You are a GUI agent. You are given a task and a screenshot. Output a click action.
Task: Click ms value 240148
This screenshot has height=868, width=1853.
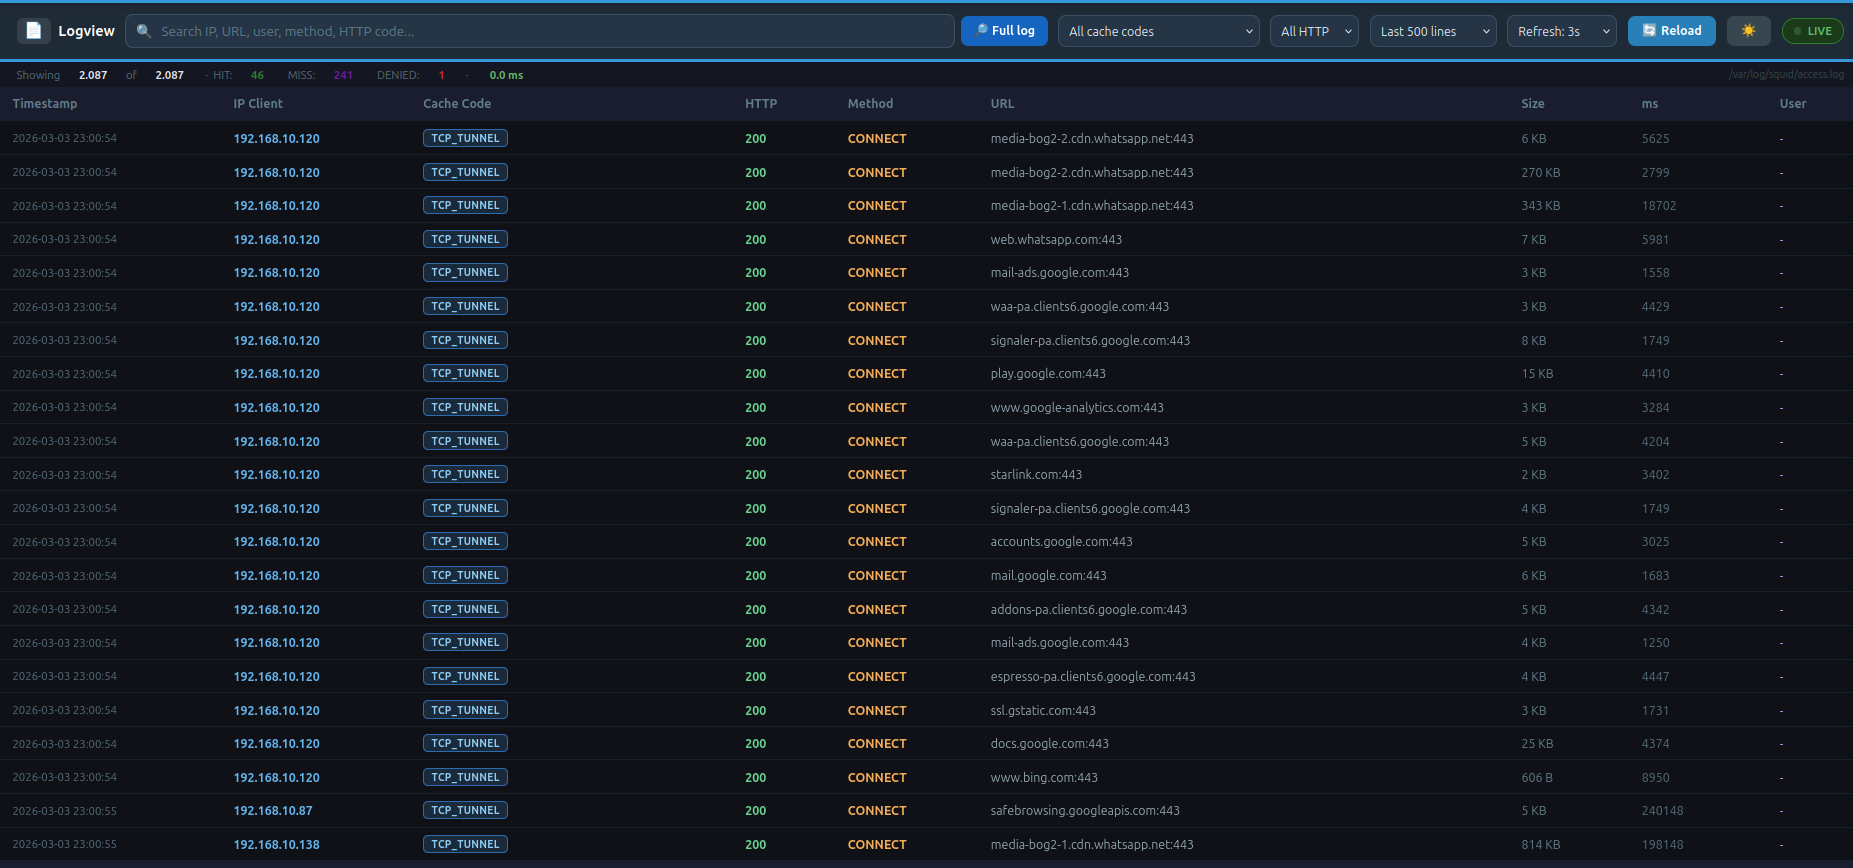[x=1662, y=811]
